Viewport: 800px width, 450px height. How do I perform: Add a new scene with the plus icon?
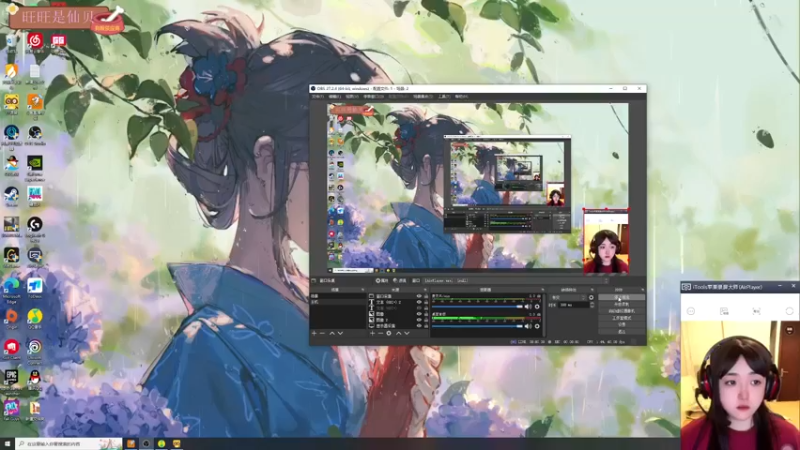coord(314,333)
